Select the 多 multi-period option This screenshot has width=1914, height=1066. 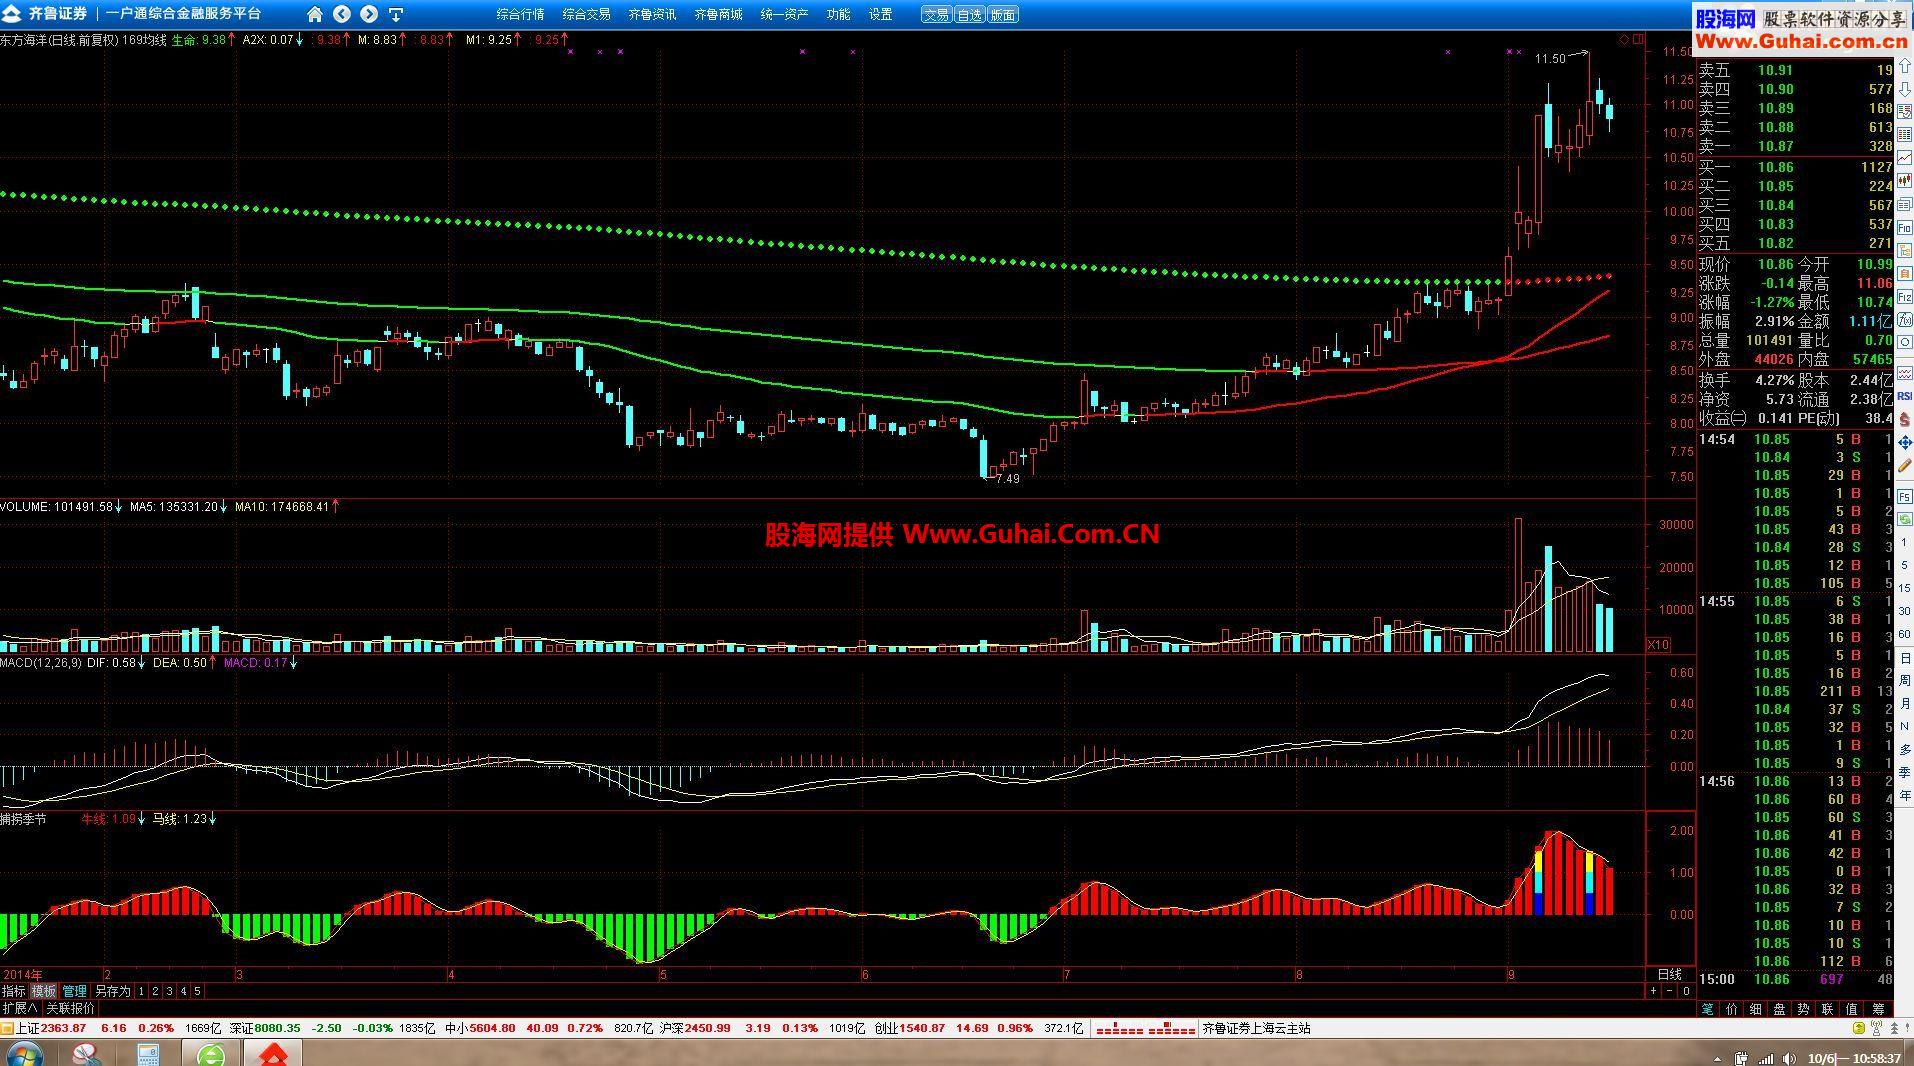coord(1904,749)
